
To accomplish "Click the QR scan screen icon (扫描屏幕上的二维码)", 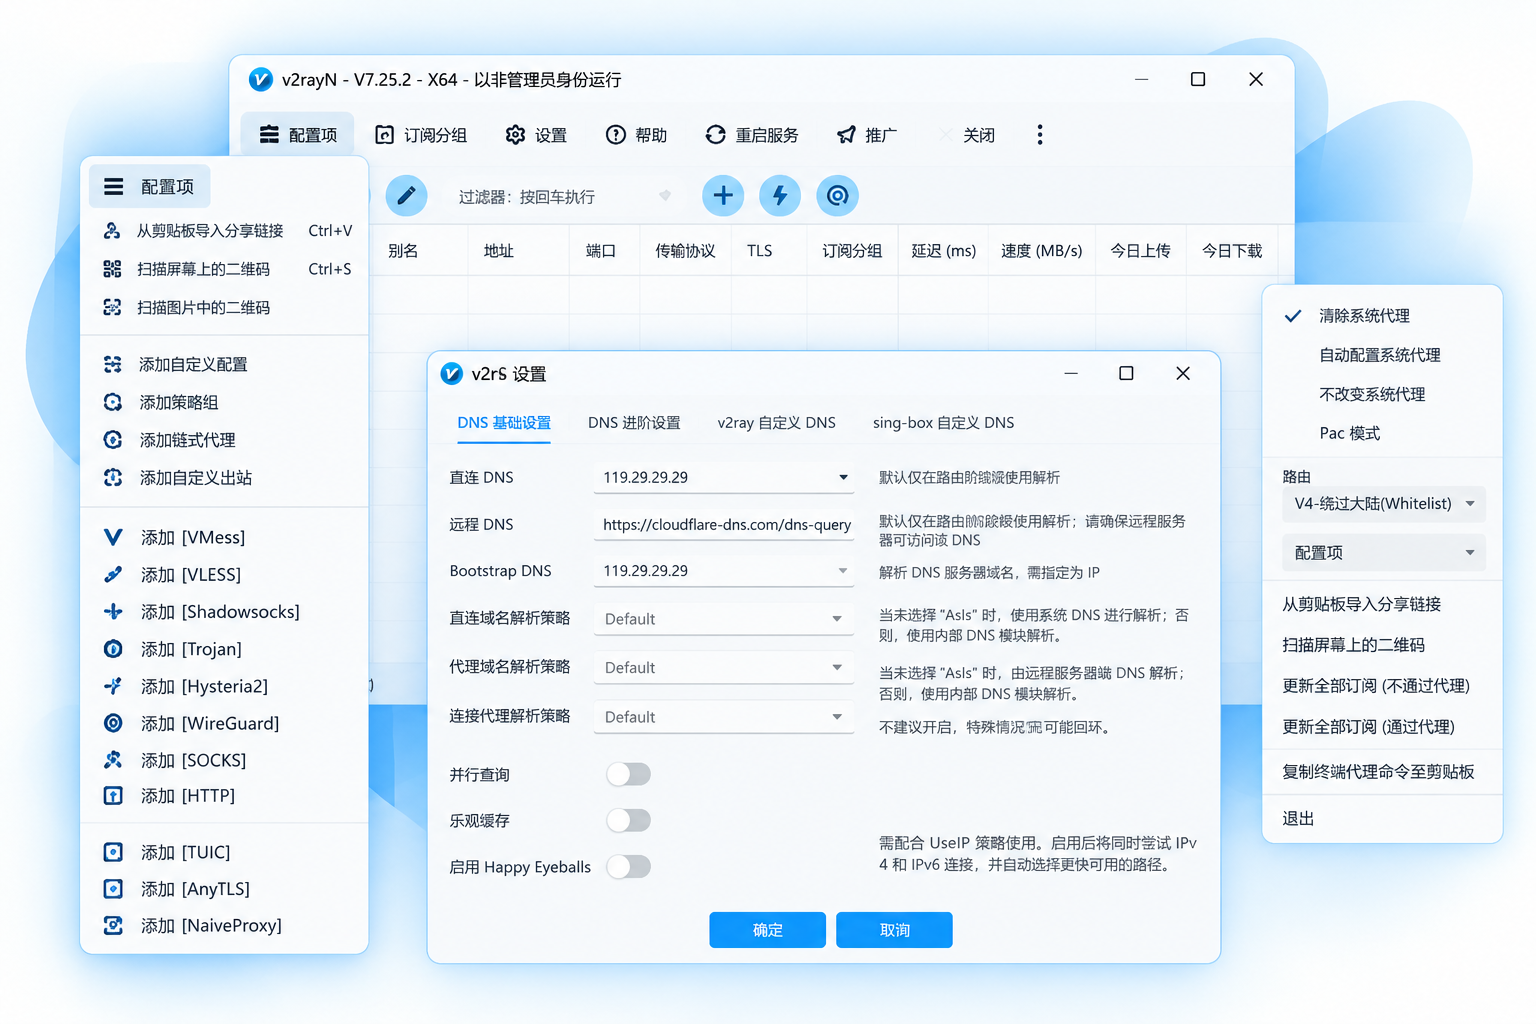I will click(x=113, y=269).
